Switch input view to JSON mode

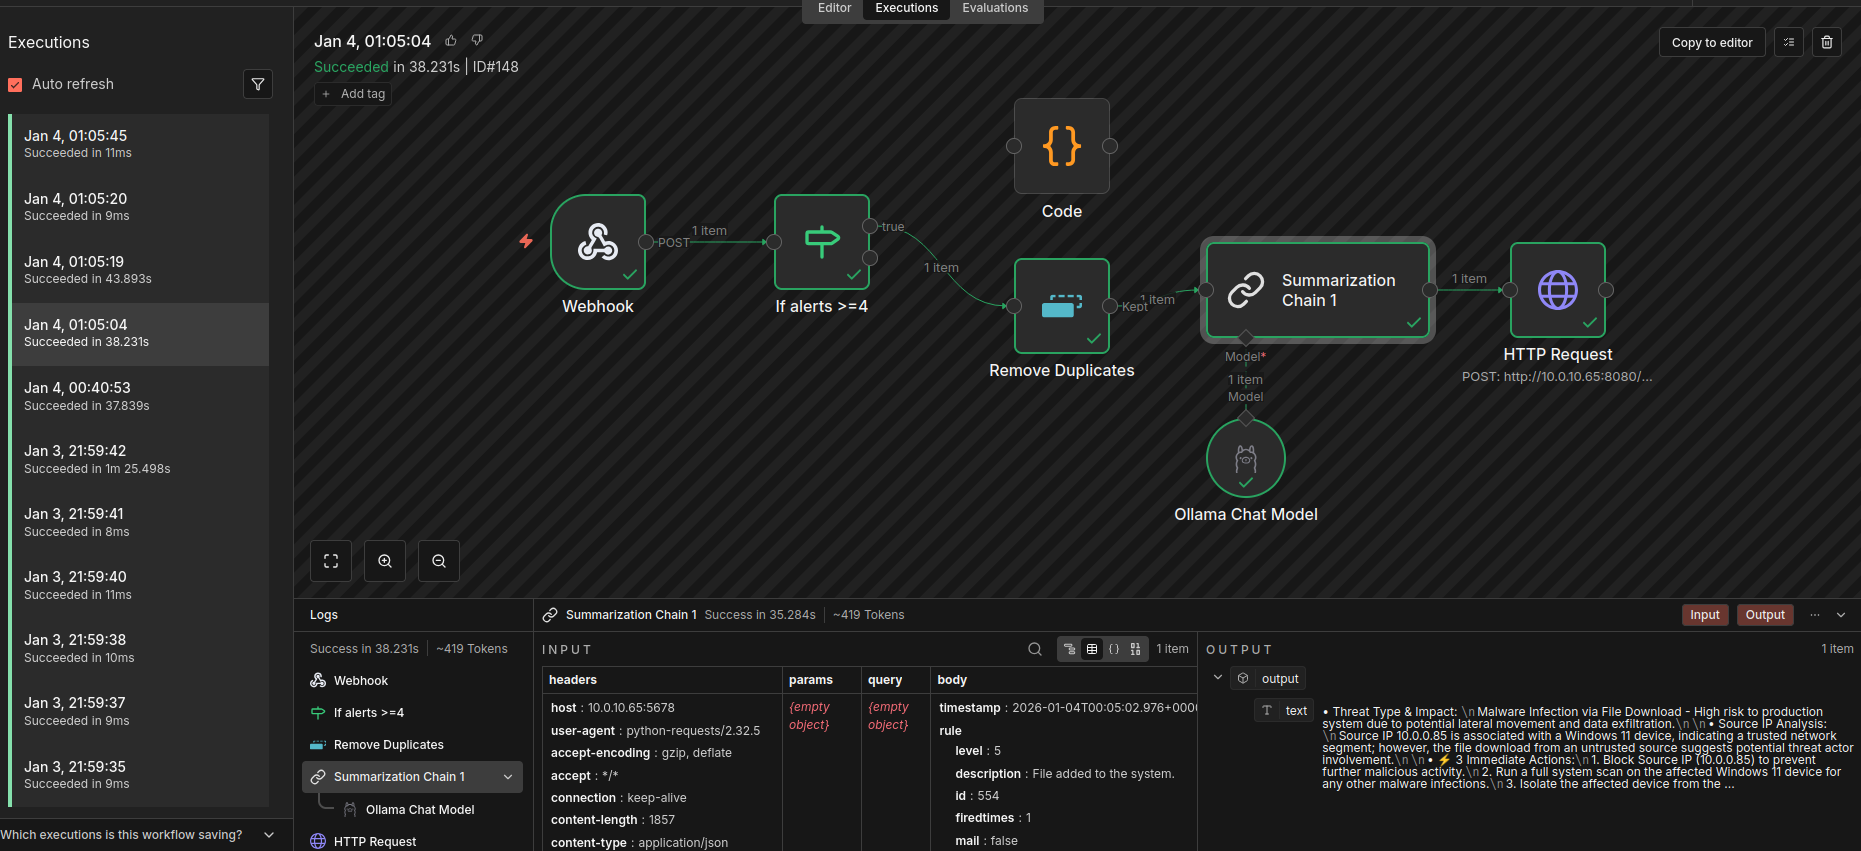pos(1114,649)
